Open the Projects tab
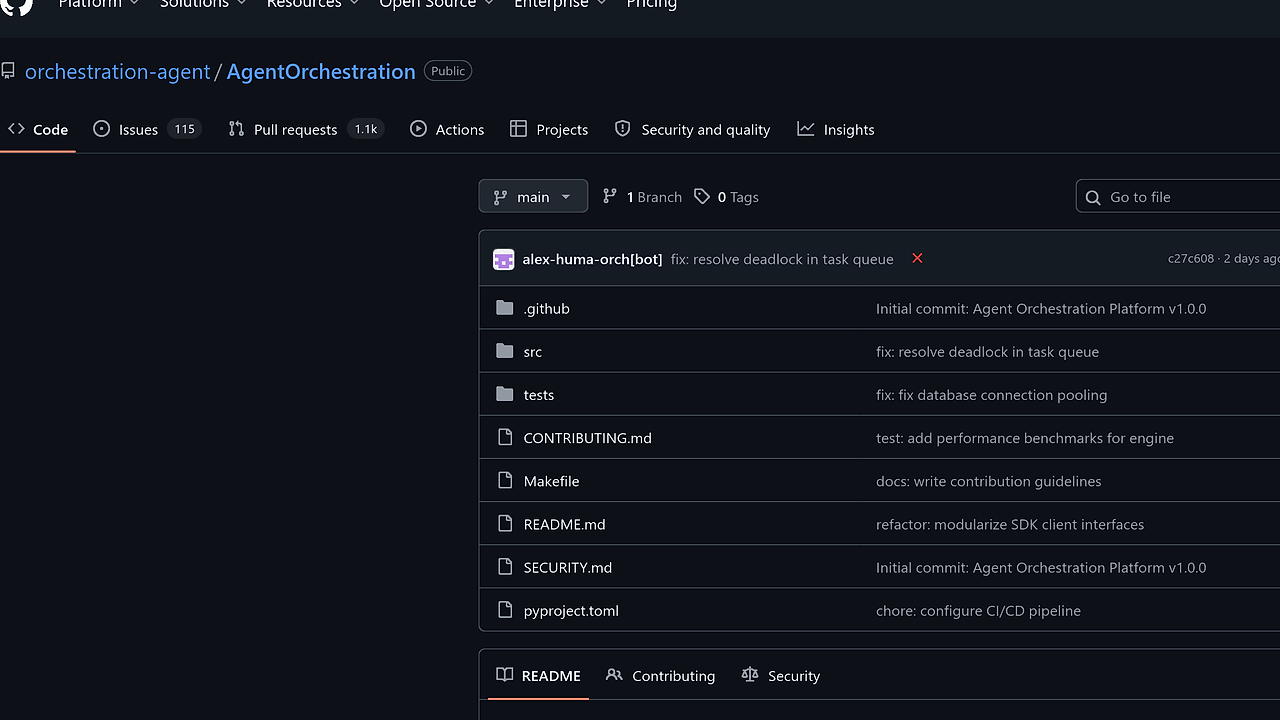The width and height of the screenshot is (1280, 720). [549, 129]
